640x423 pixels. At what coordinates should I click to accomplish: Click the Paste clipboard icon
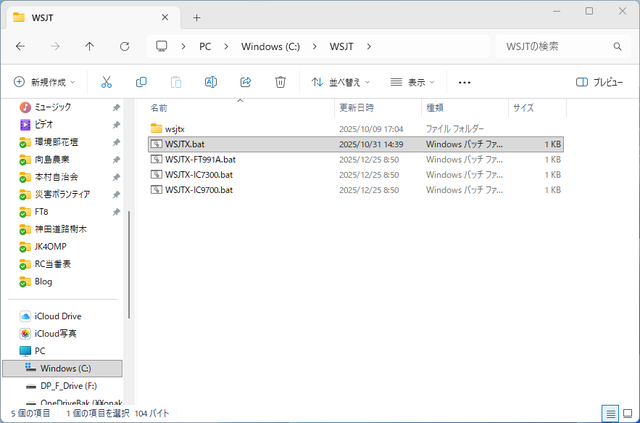(176, 82)
